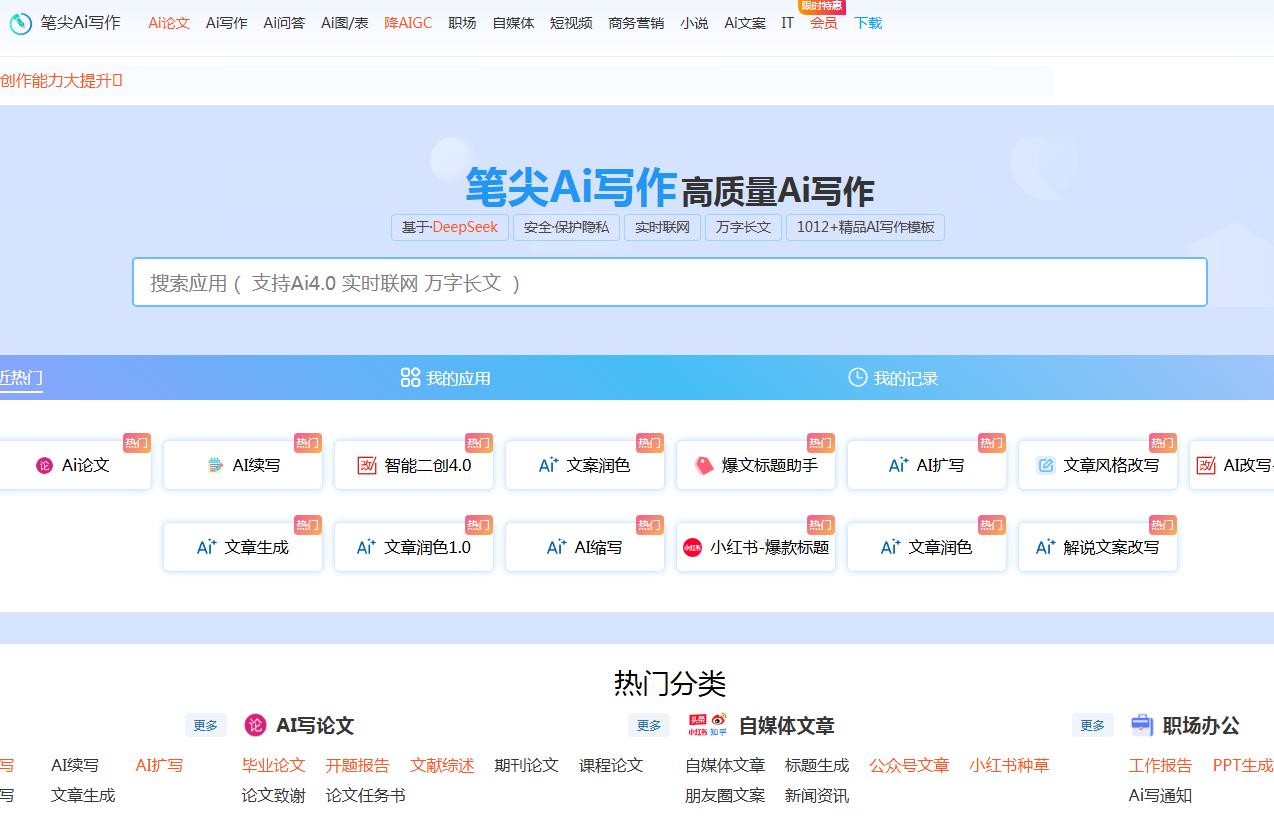Open the 文章风格改写 app card
Image resolution: width=1274 pixels, height=829 pixels.
1098,465
